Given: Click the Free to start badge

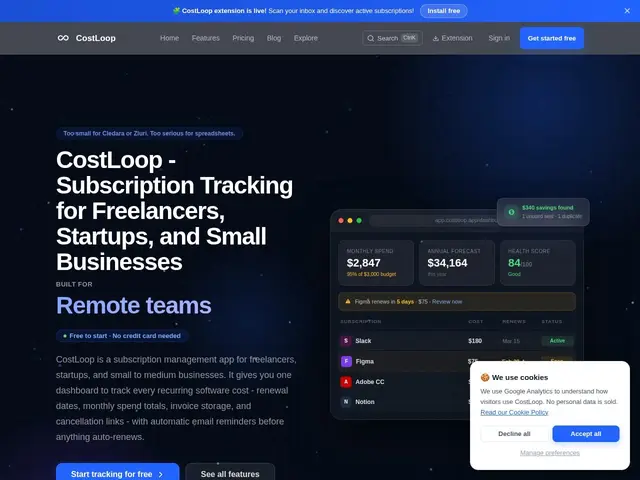Looking at the screenshot, I should [x=122, y=336].
